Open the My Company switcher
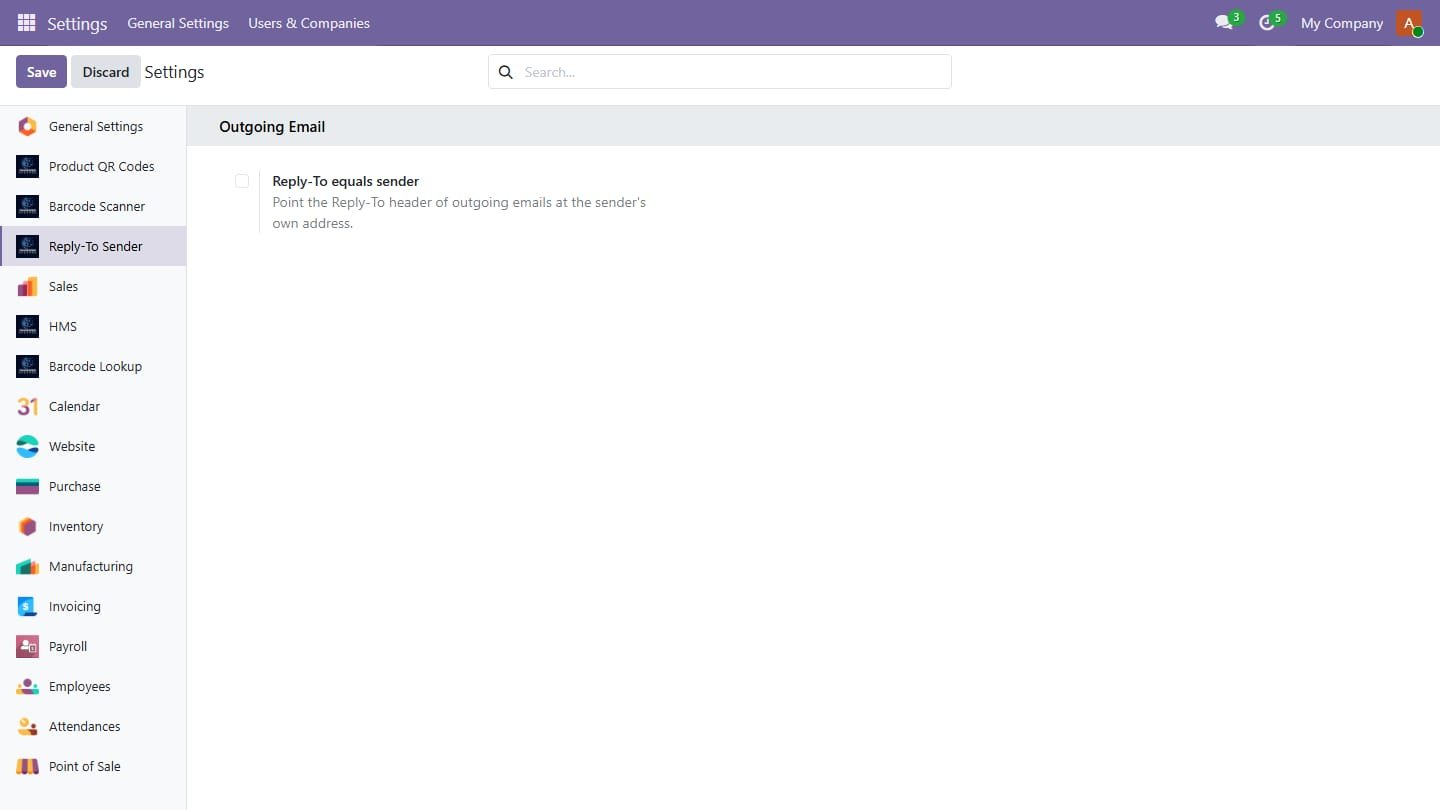 click(x=1342, y=23)
